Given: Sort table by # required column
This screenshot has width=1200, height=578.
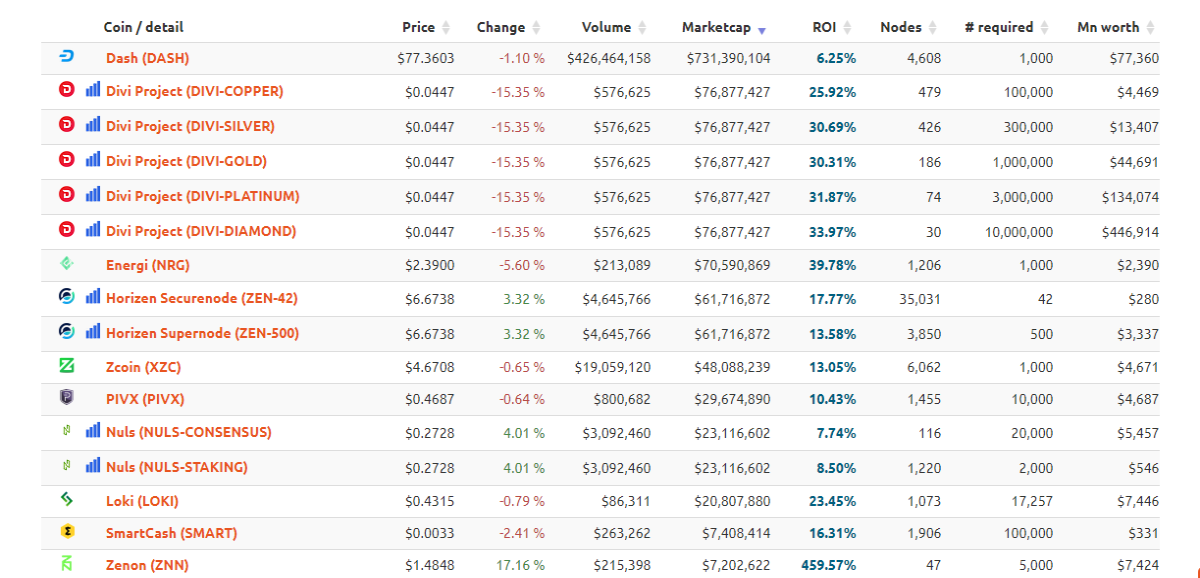Looking at the screenshot, I should pos(1006,27).
